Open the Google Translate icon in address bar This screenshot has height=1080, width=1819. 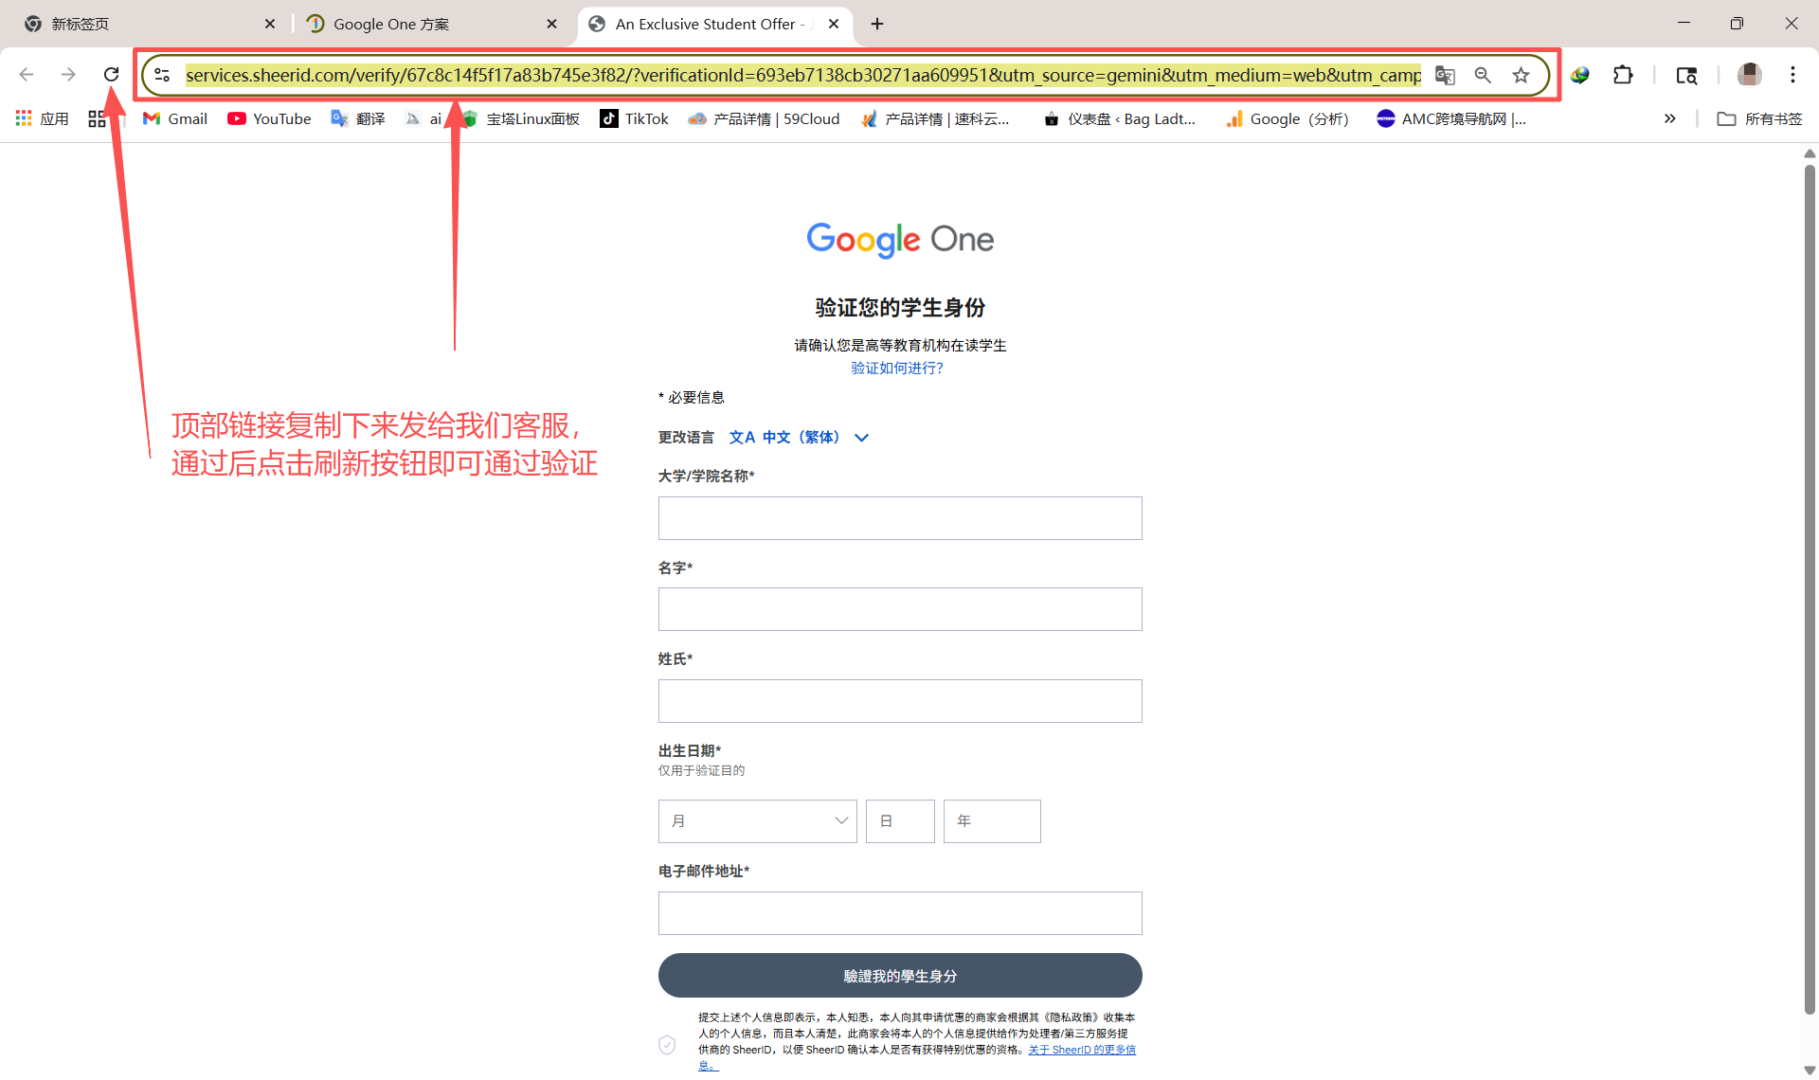click(x=1444, y=74)
